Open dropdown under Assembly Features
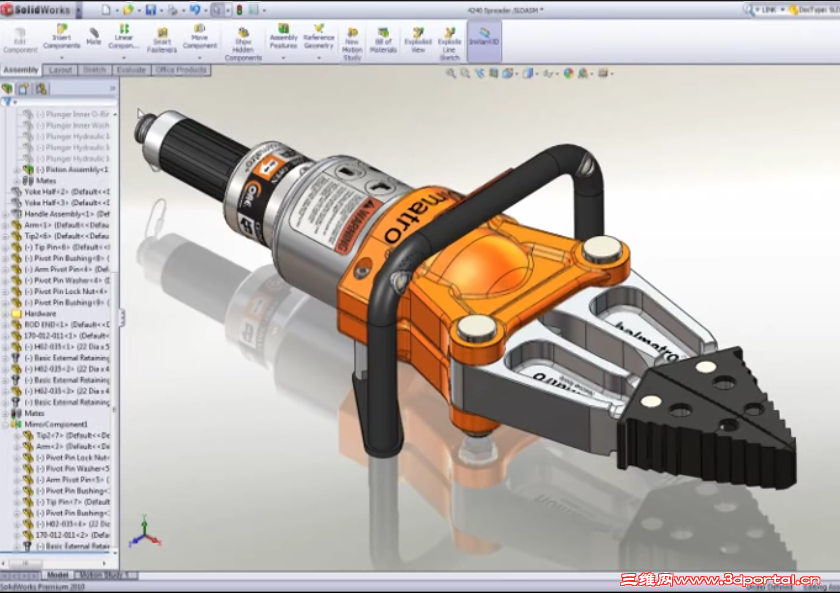 coord(283,57)
